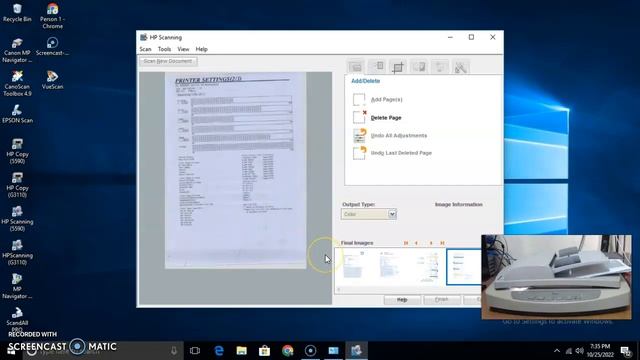
Task: Click the Undo Last Deleted Page label
Action: pyautogui.click(x=401, y=153)
